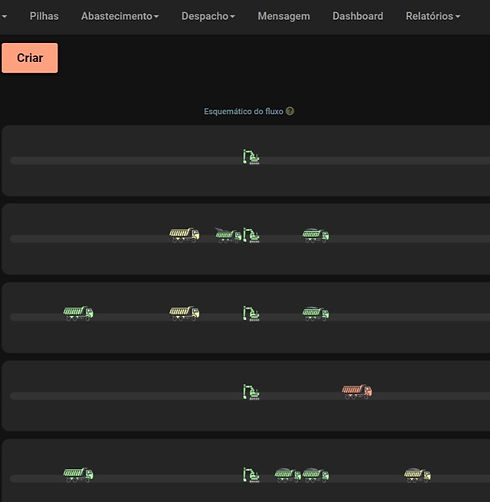This screenshot has width=490, height=502.
Task: Click the orange truck in the fourth row
Action: [x=357, y=391]
